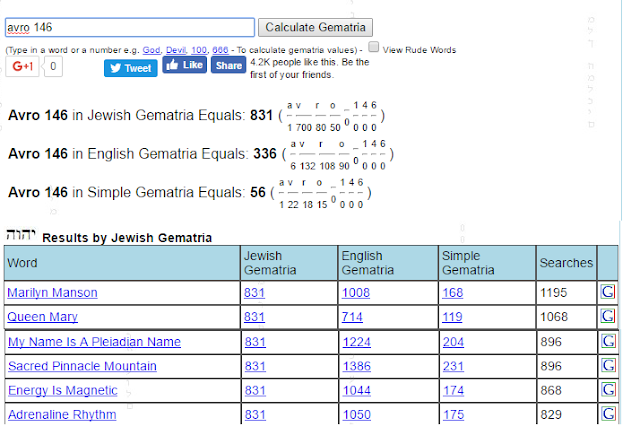Open the God example link
This screenshot has height=444, width=640.
(151, 50)
